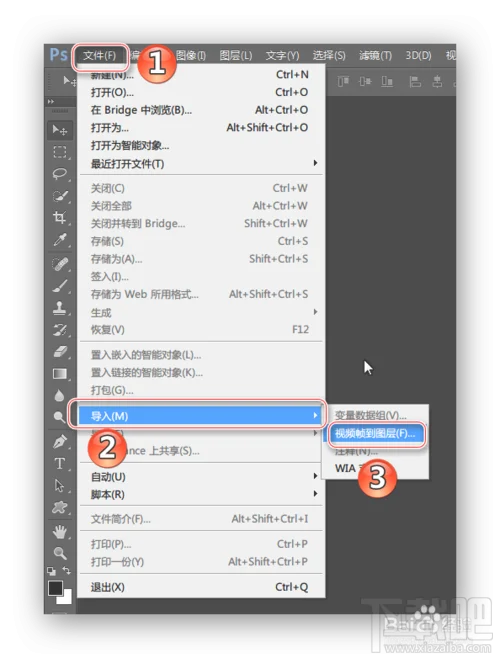Select the Zoom tool in toolbox
The width and height of the screenshot is (500, 658).
tap(60, 554)
